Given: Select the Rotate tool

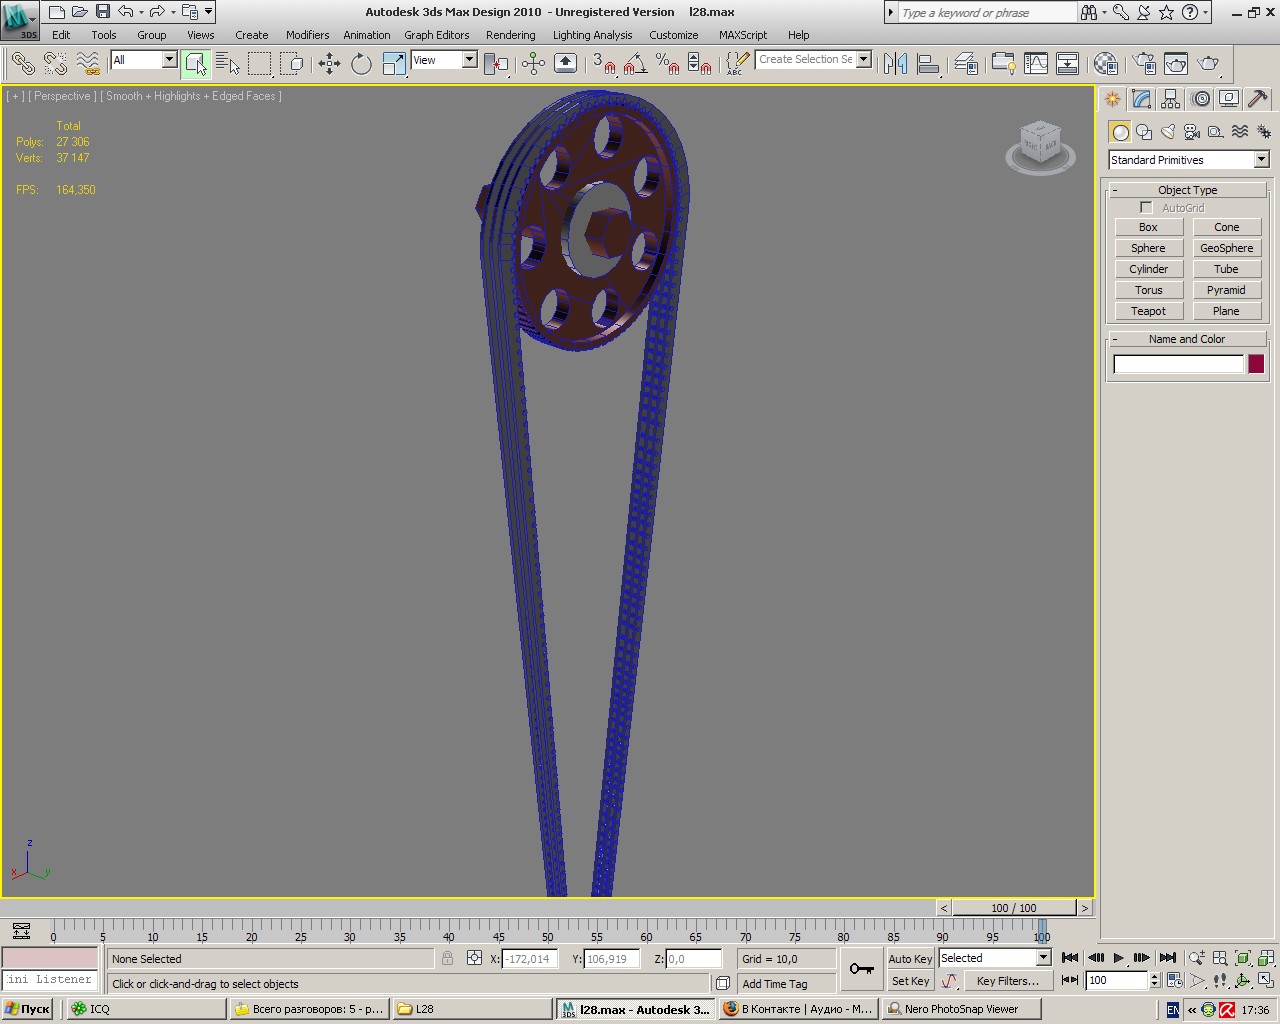Looking at the screenshot, I should pyautogui.click(x=361, y=64).
